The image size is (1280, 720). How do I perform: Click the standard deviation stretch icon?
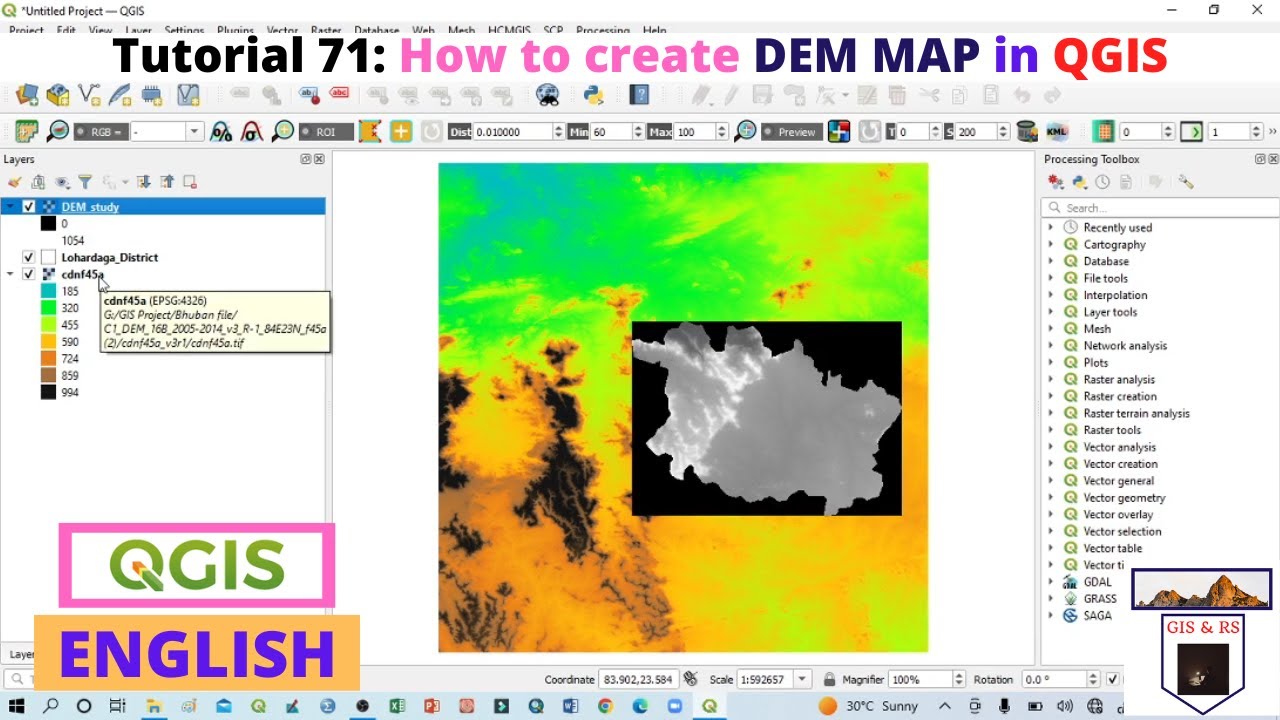tap(252, 131)
